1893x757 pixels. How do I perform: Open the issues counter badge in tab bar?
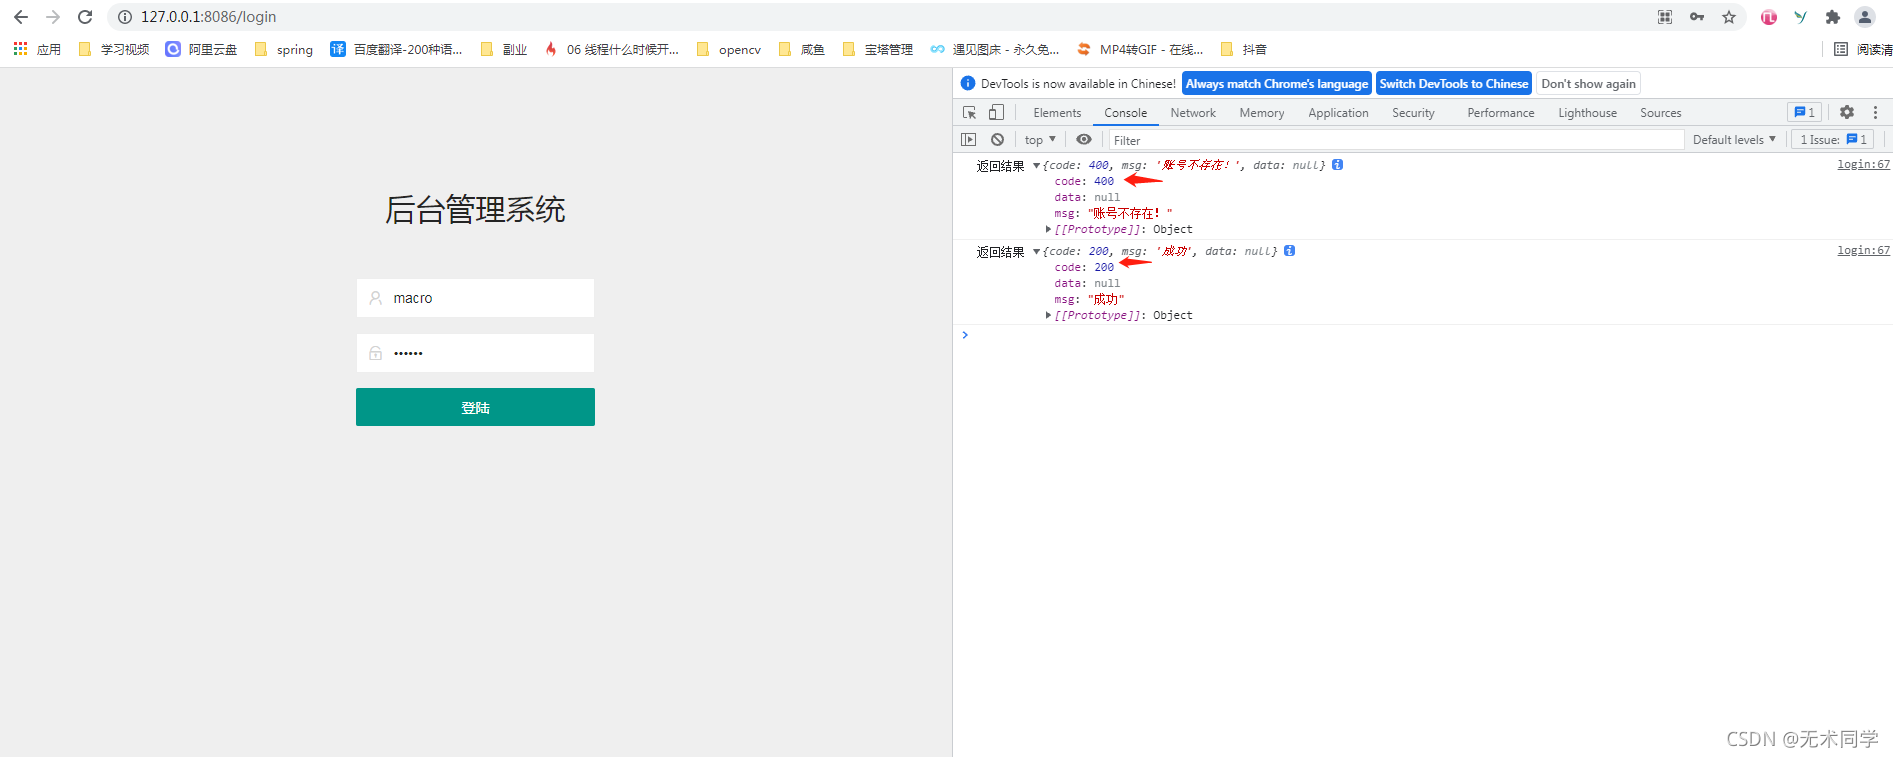[1805, 113]
